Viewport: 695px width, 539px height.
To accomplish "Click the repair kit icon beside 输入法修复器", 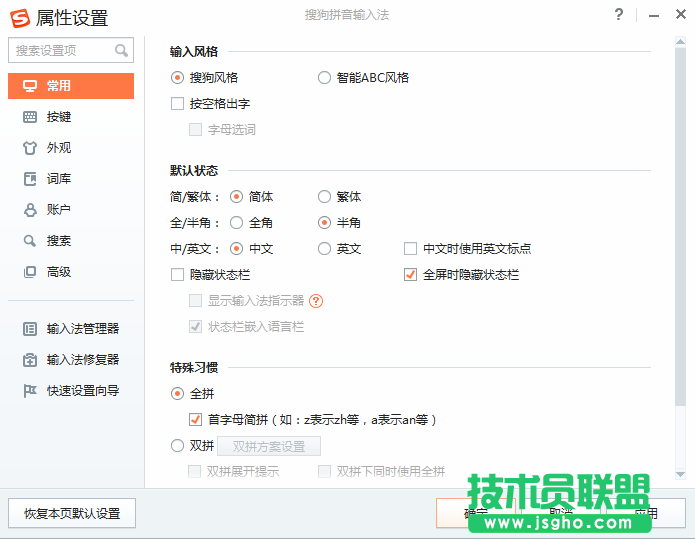I will [30, 360].
